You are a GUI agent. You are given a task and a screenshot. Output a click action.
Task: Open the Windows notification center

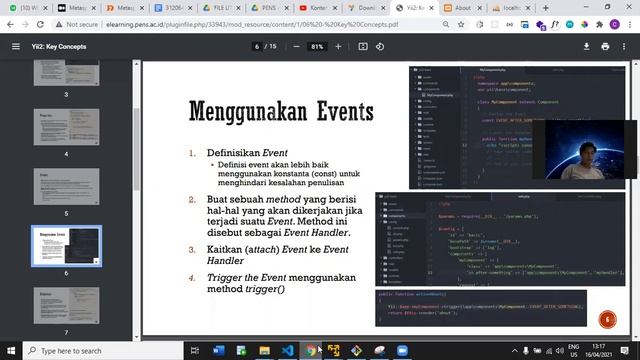pyautogui.click(x=624, y=351)
